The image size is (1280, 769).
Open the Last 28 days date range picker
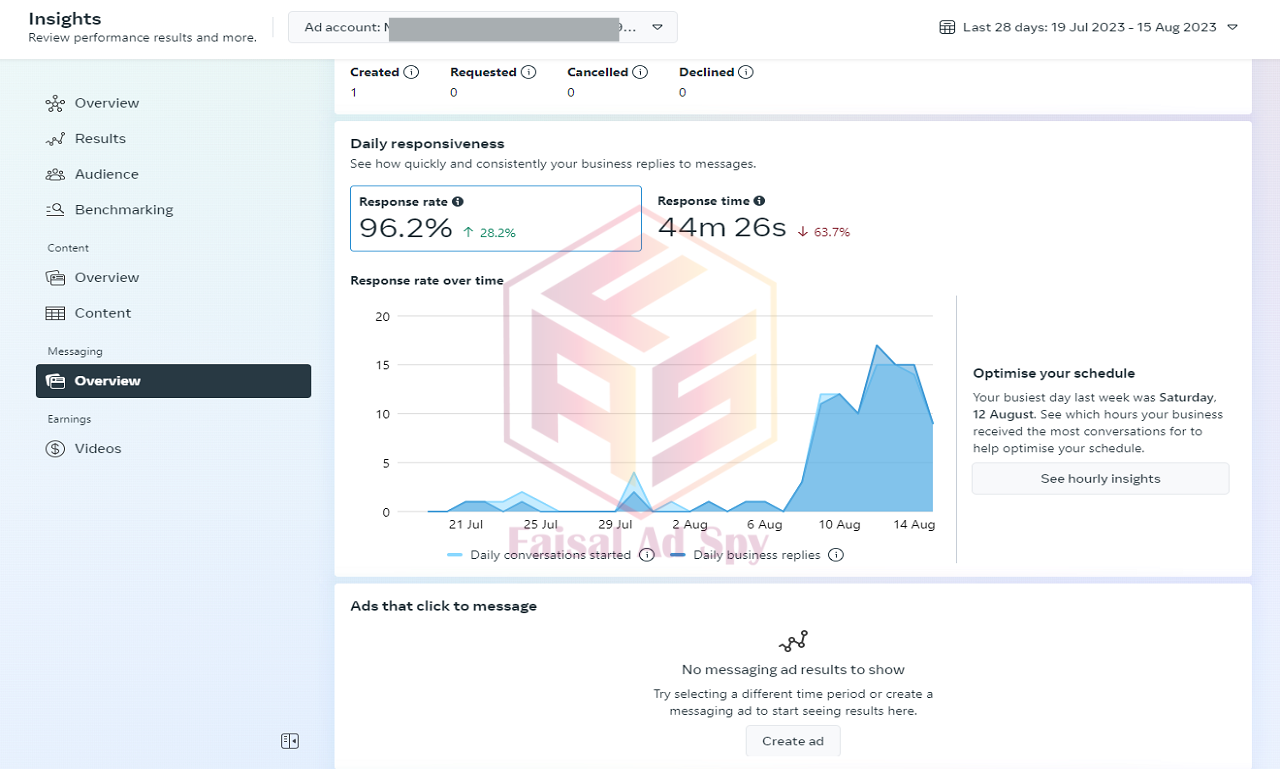coord(1089,27)
